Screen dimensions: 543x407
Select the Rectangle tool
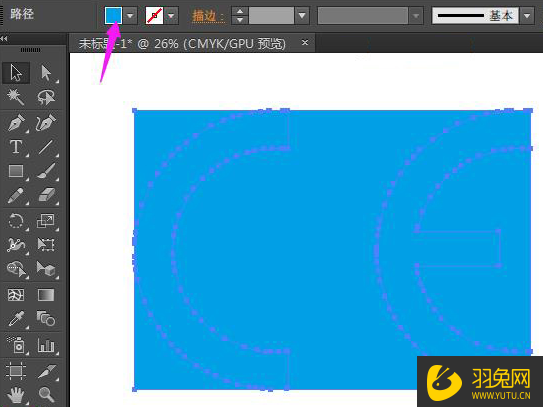click(16, 171)
